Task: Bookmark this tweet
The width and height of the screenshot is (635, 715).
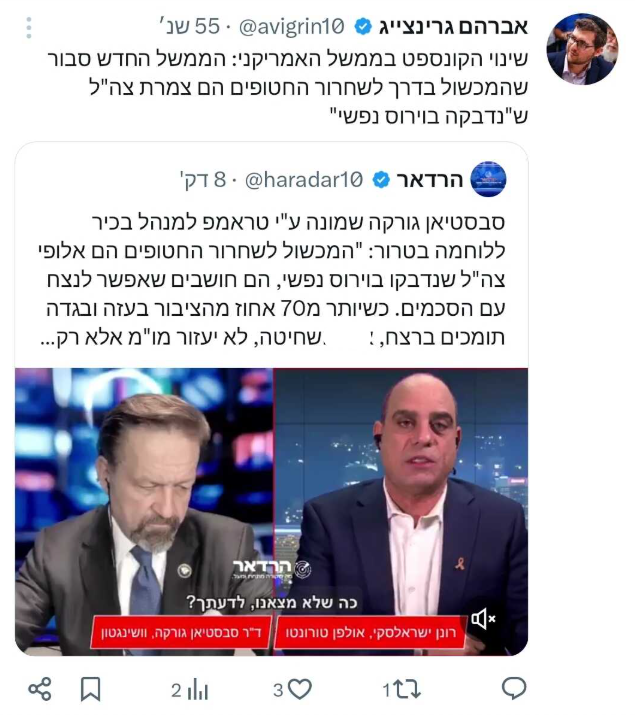Action: point(90,689)
